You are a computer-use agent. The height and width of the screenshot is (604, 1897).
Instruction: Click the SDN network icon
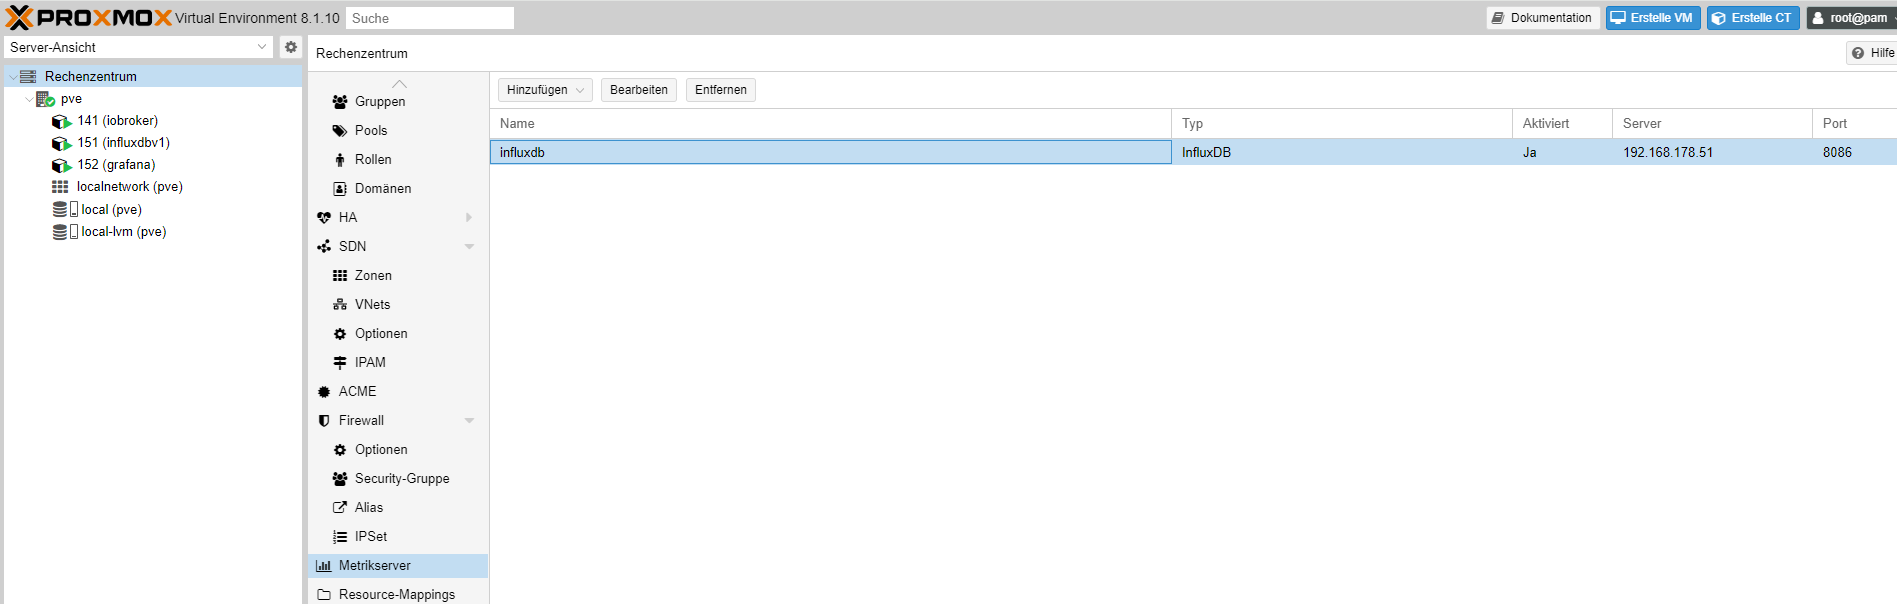click(324, 247)
